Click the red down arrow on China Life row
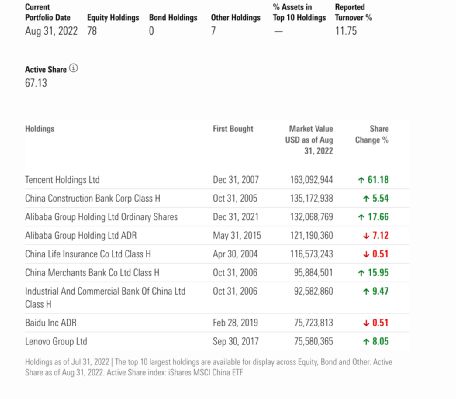Screen dimensions: 456x399 click(366, 254)
